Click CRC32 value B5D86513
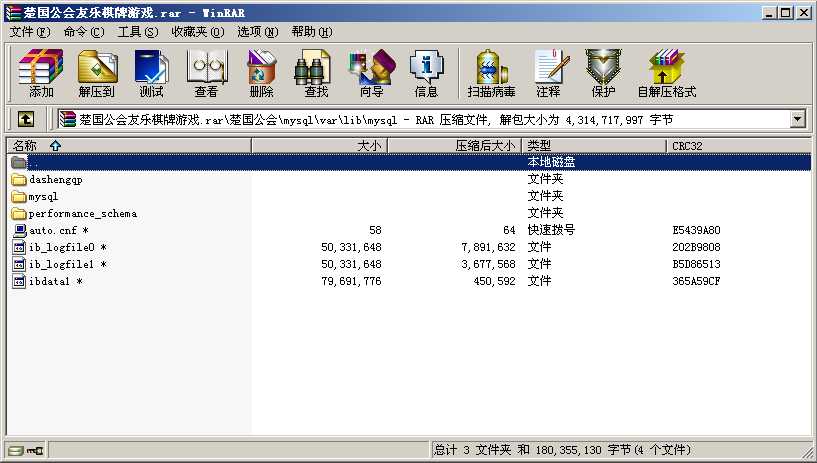This screenshot has width=817, height=463. click(x=696, y=265)
